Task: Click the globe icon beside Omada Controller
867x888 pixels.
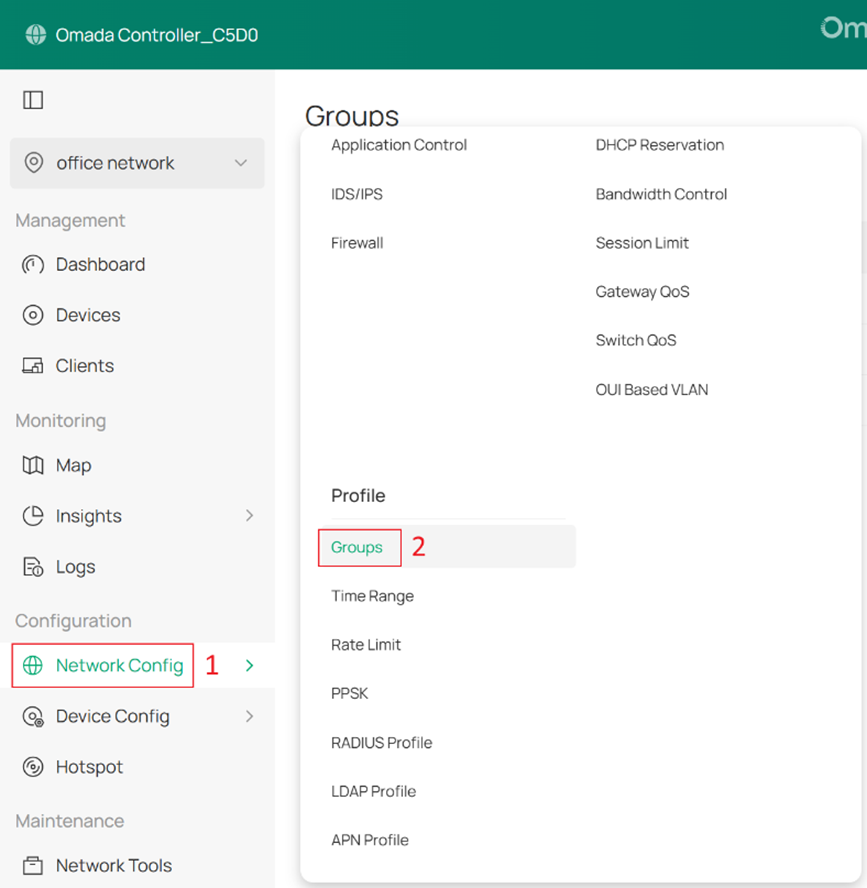Action: tap(36, 35)
